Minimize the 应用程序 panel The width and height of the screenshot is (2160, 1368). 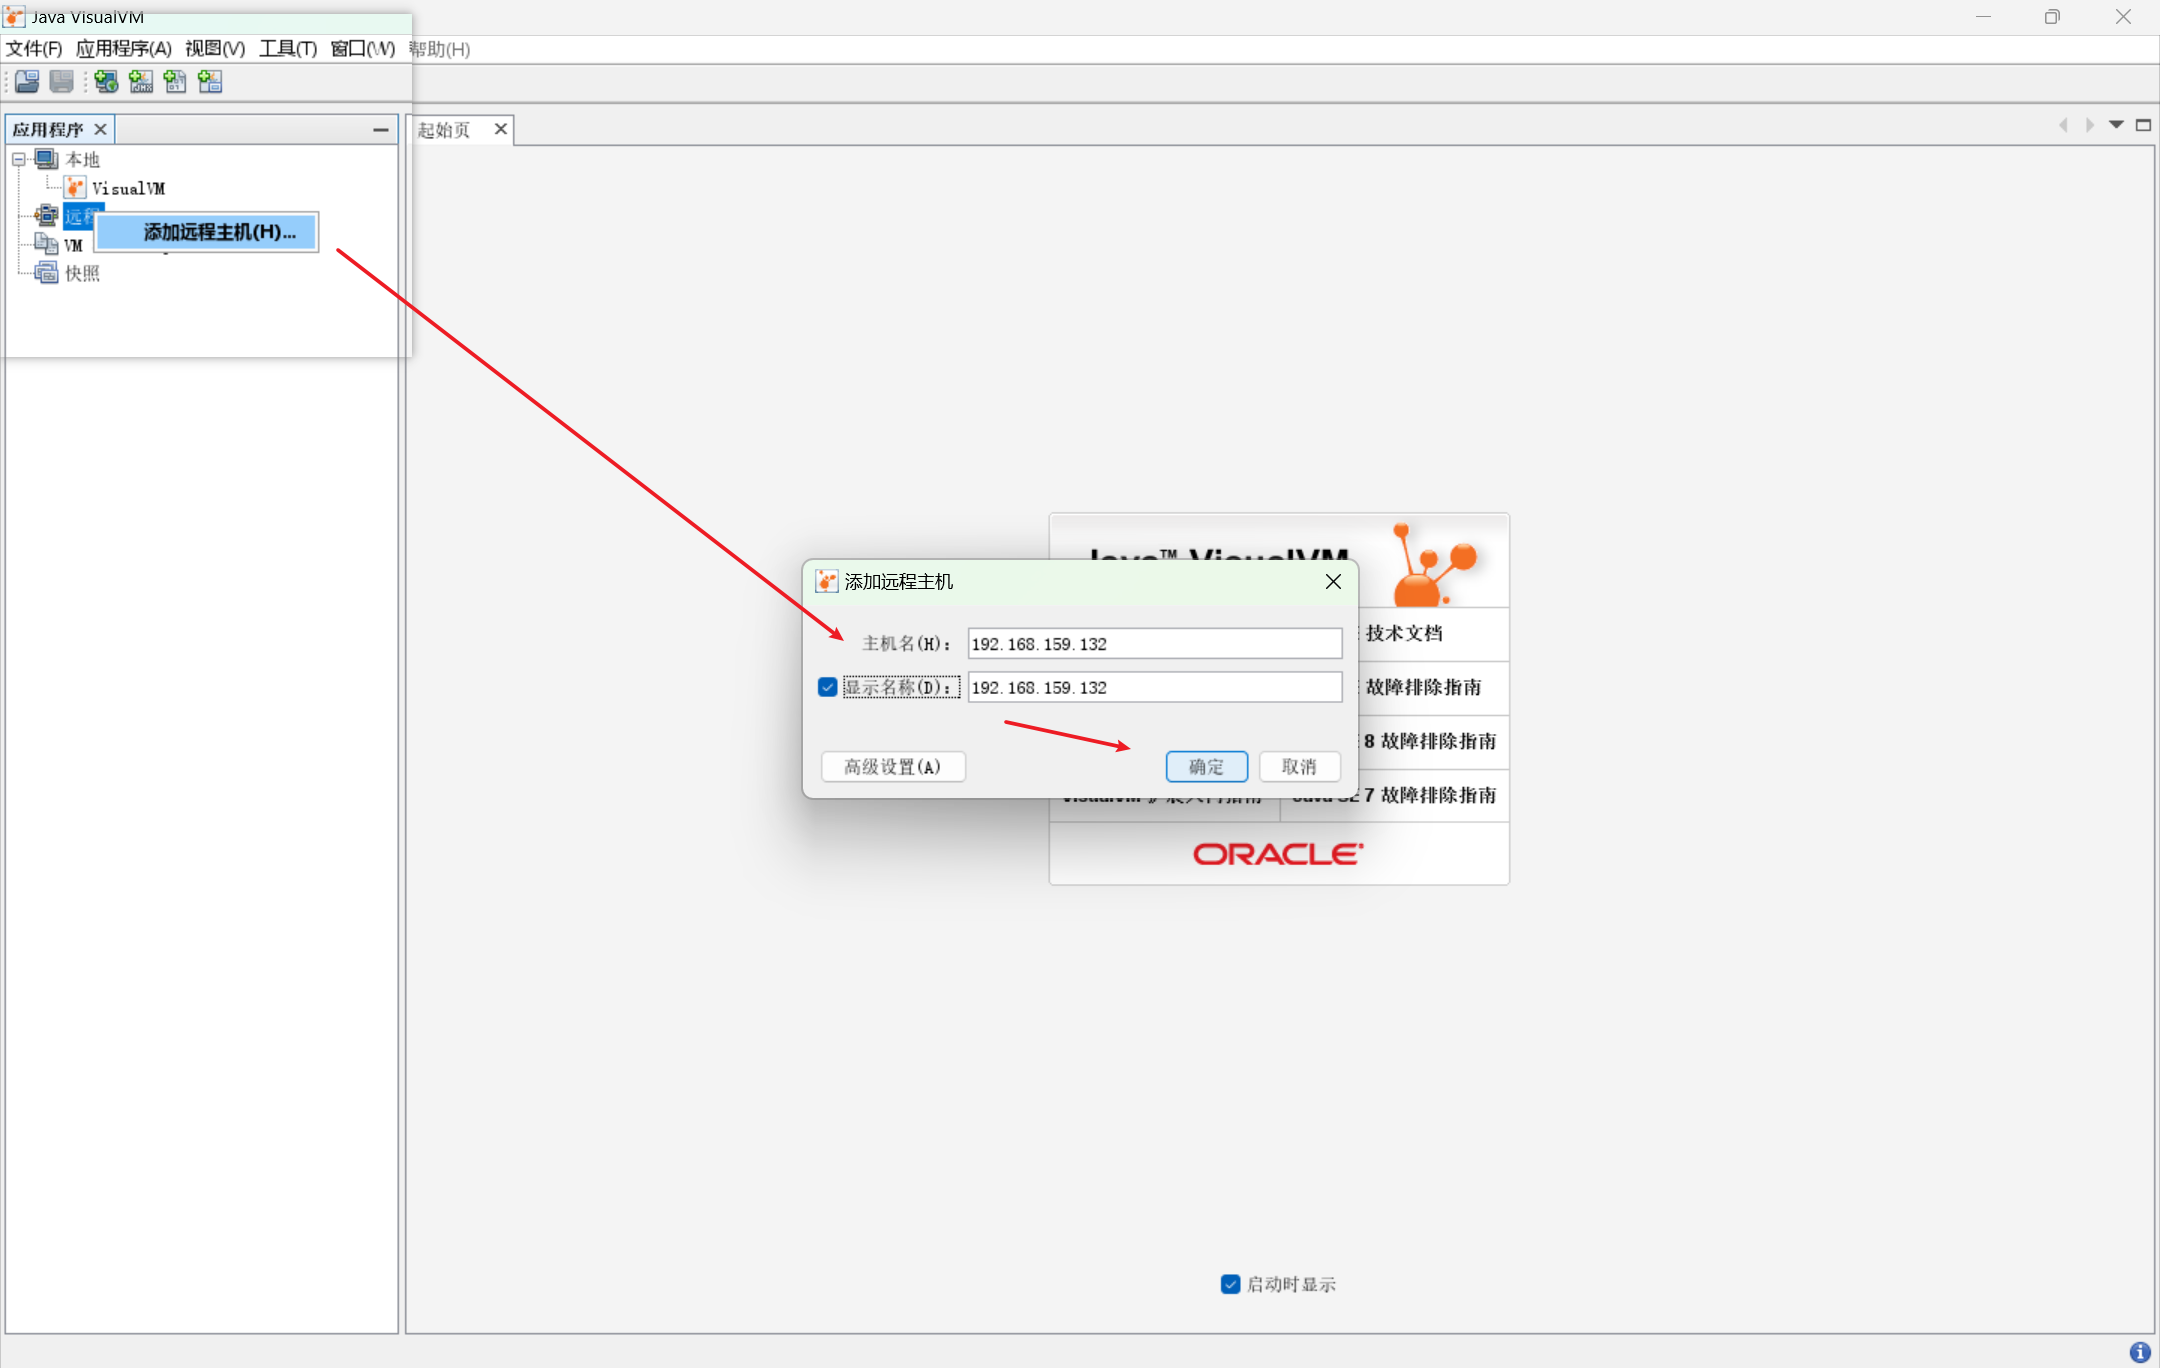380,130
